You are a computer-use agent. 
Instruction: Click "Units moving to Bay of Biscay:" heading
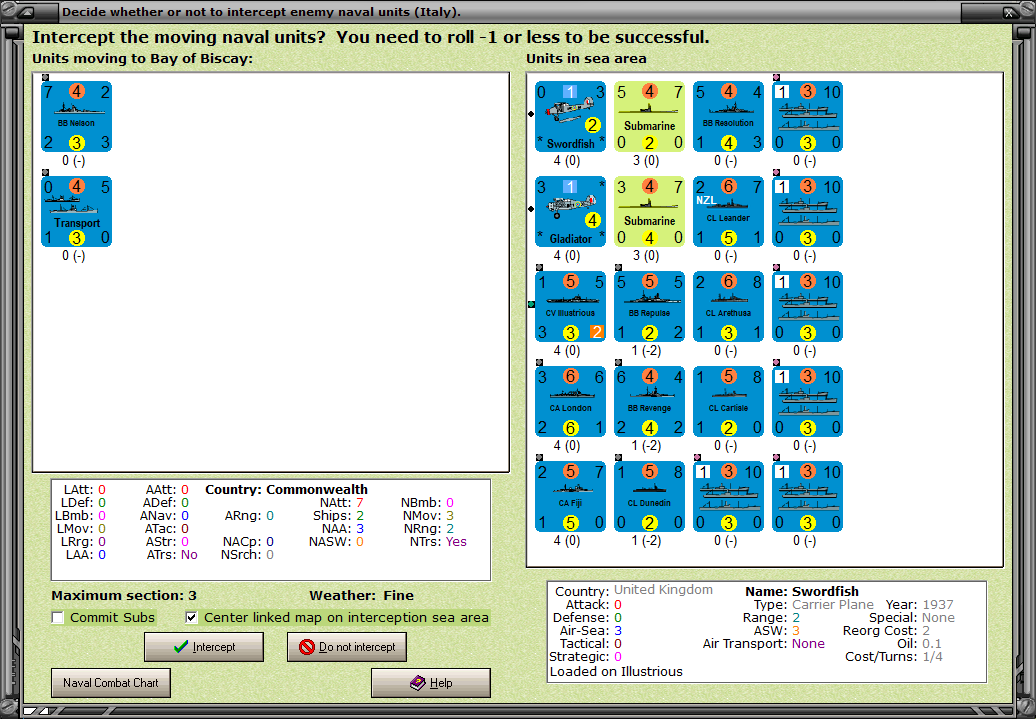tap(143, 58)
